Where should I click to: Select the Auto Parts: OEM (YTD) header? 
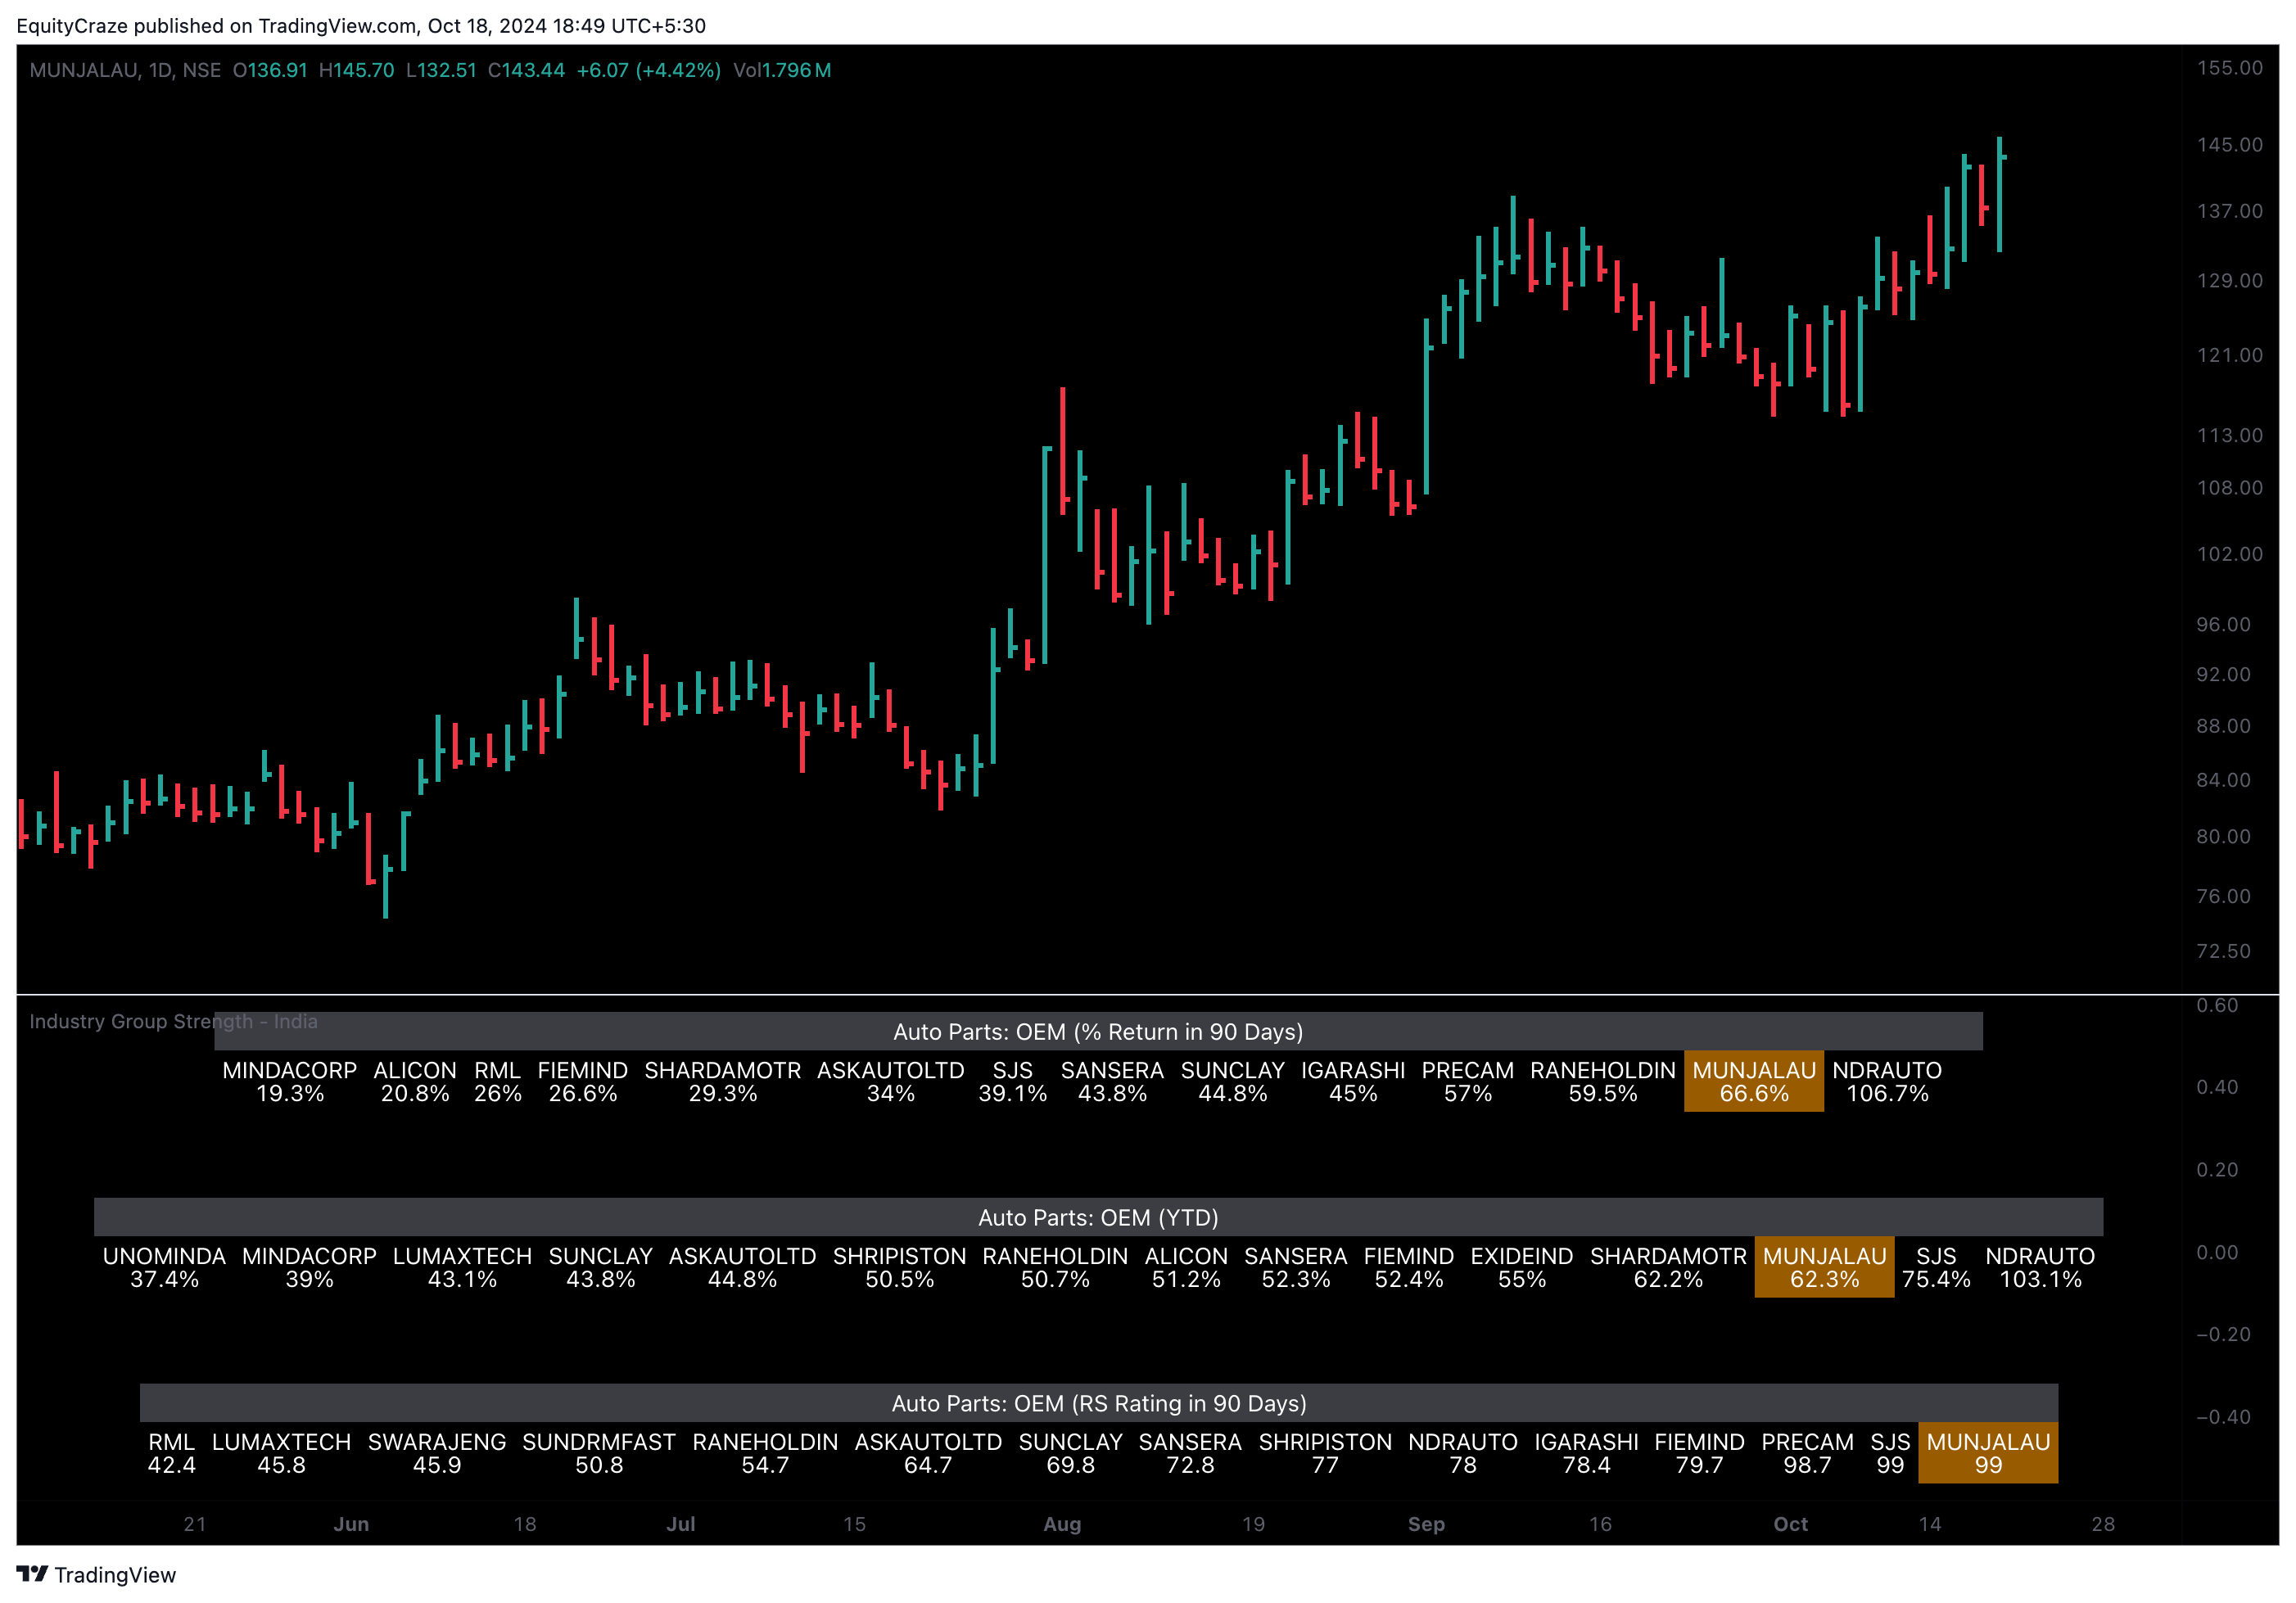pos(1098,1217)
